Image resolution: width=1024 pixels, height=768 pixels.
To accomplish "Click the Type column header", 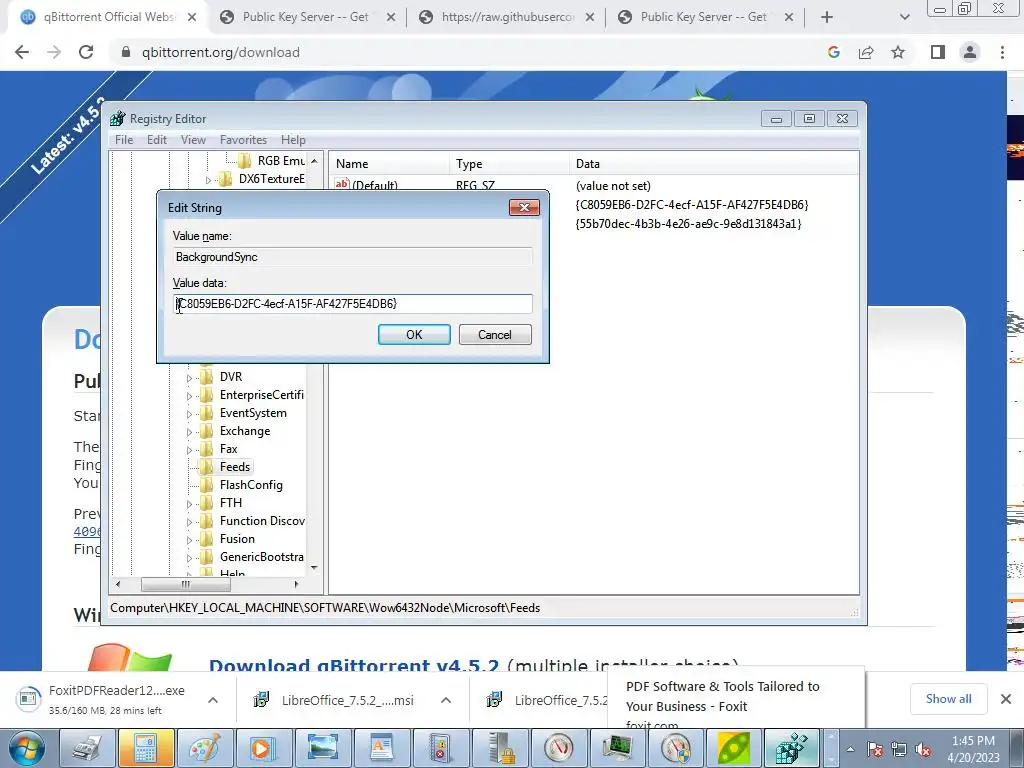I will [x=509, y=164].
